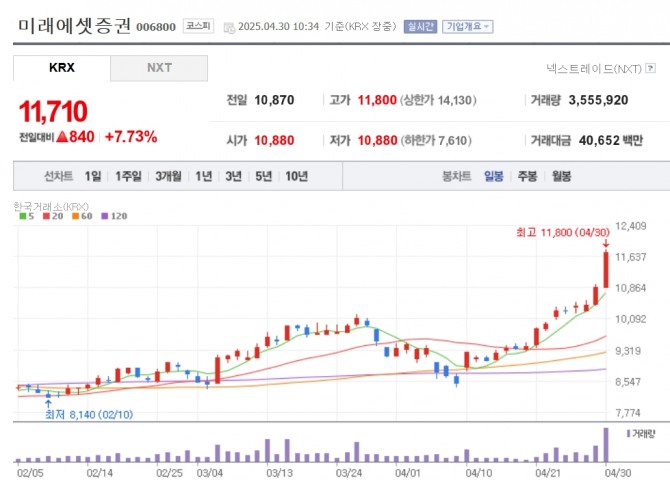Select the 3개월 line chart period
This screenshot has width=670, height=480.
click(168, 176)
